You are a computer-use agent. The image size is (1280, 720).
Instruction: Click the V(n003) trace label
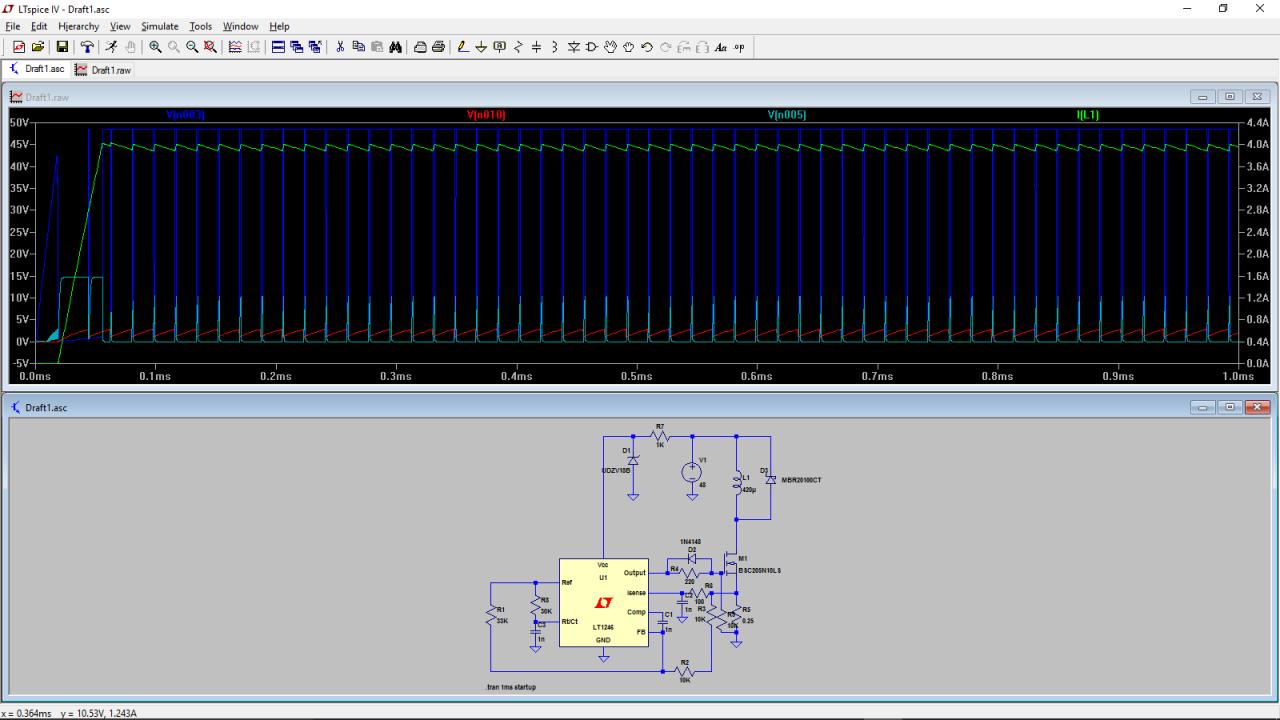tap(186, 115)
